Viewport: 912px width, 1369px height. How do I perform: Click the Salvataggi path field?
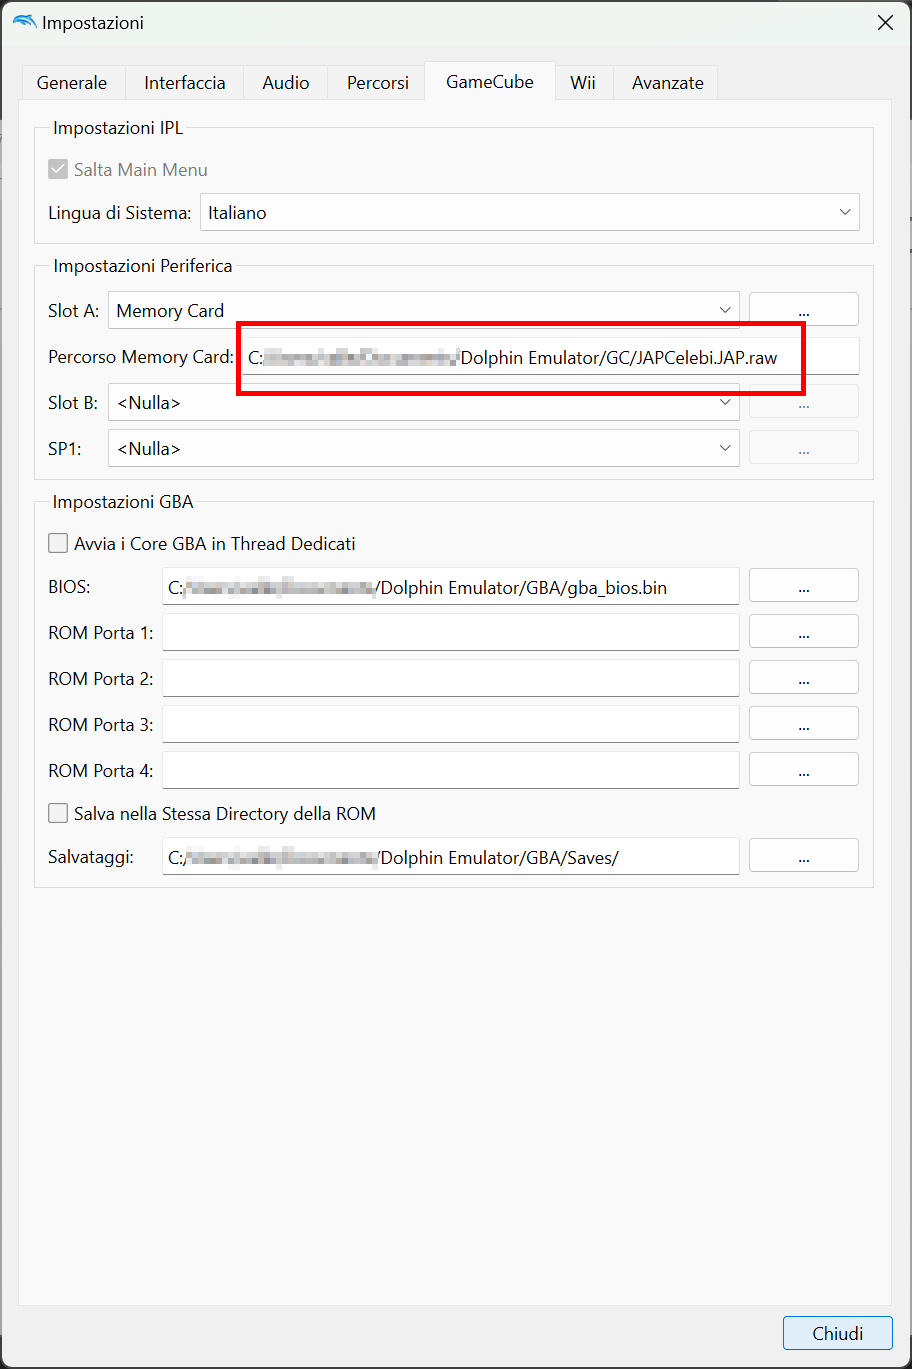(451, 857)
